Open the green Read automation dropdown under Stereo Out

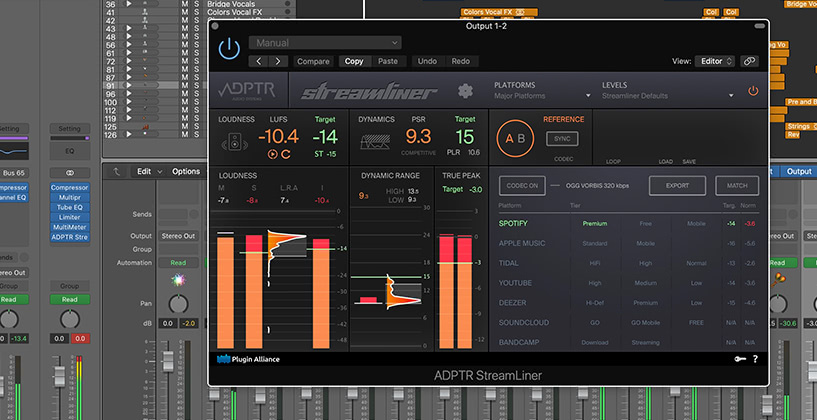[x=178, y=263]
